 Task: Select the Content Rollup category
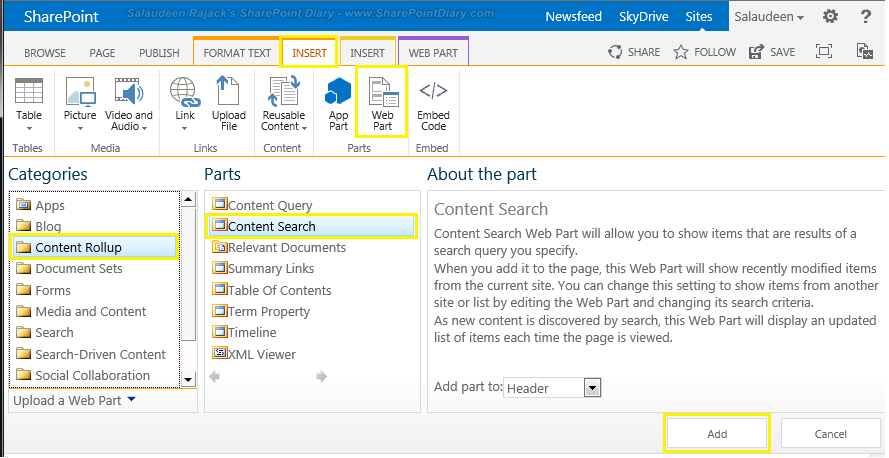point(94,247)
